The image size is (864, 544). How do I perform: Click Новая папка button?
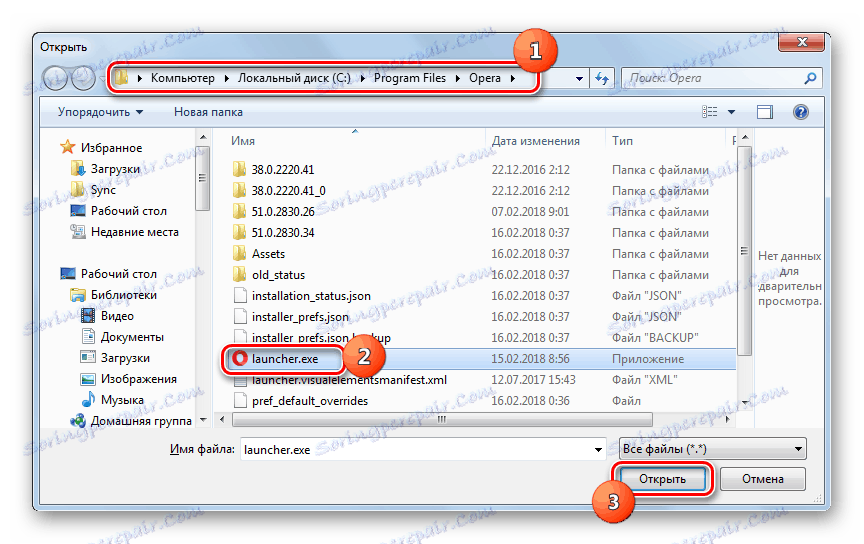click(x=208, y=112)
